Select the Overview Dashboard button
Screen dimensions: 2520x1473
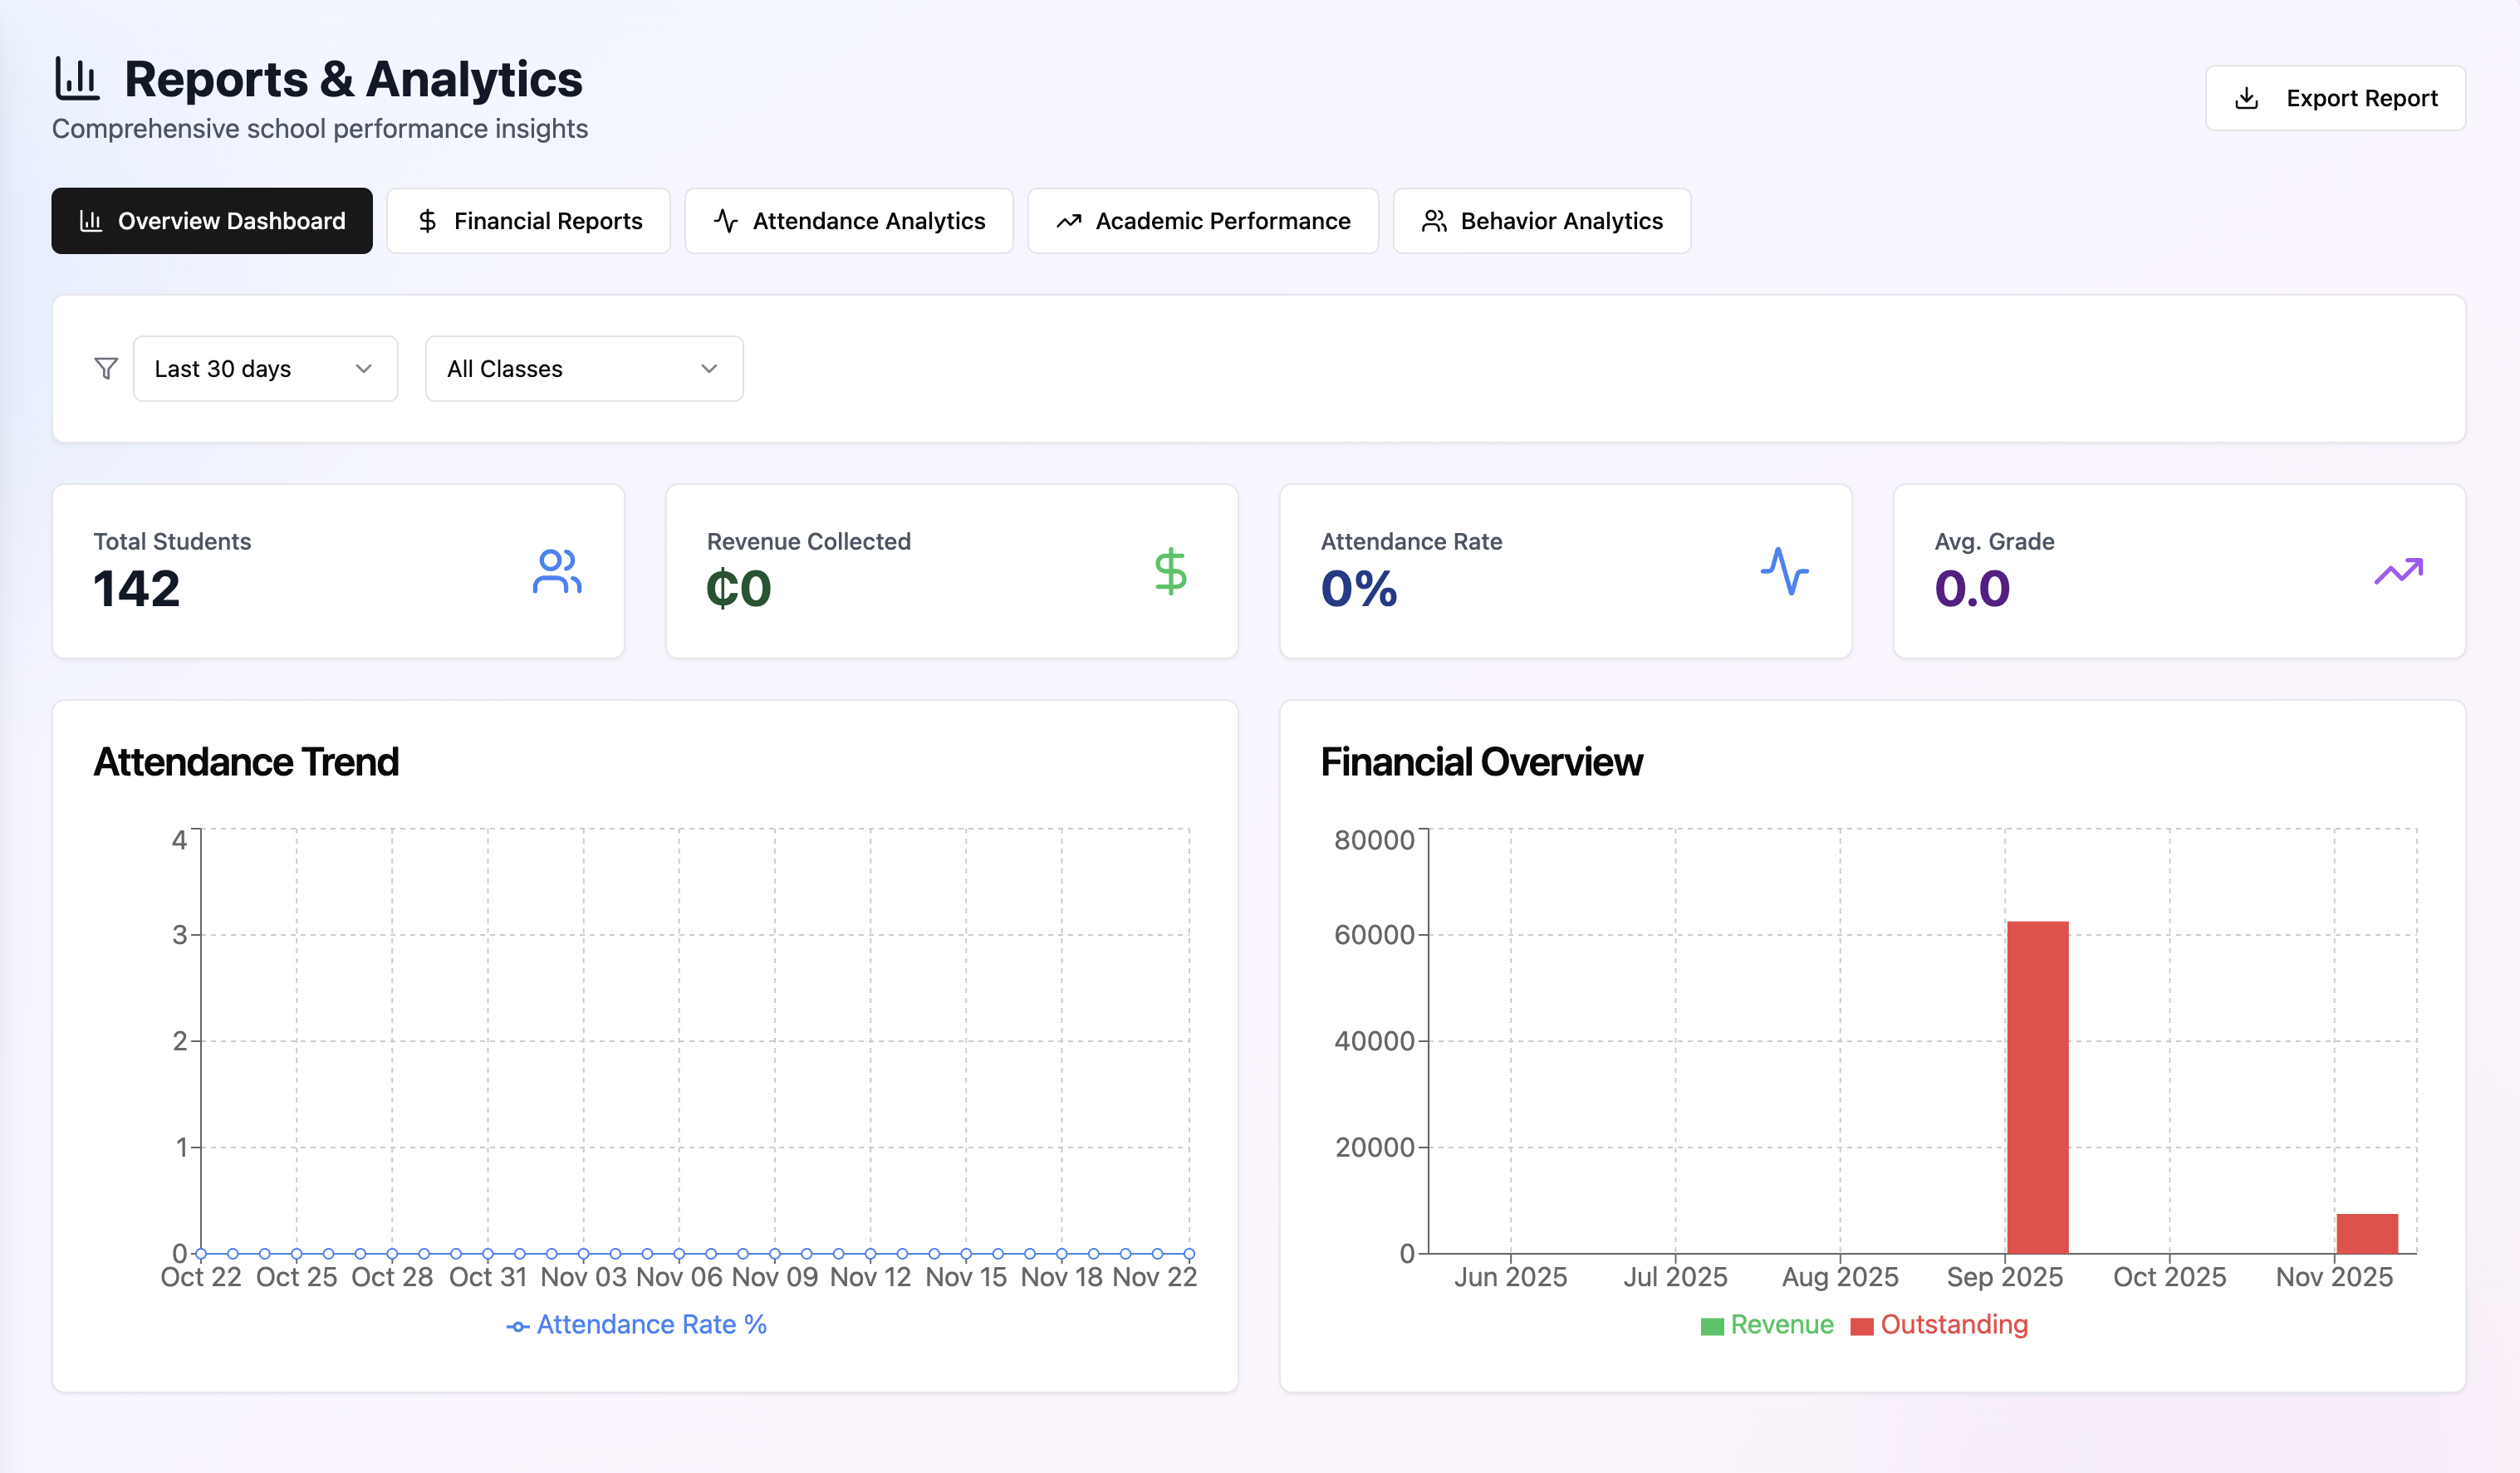click(x=212, y=221)
